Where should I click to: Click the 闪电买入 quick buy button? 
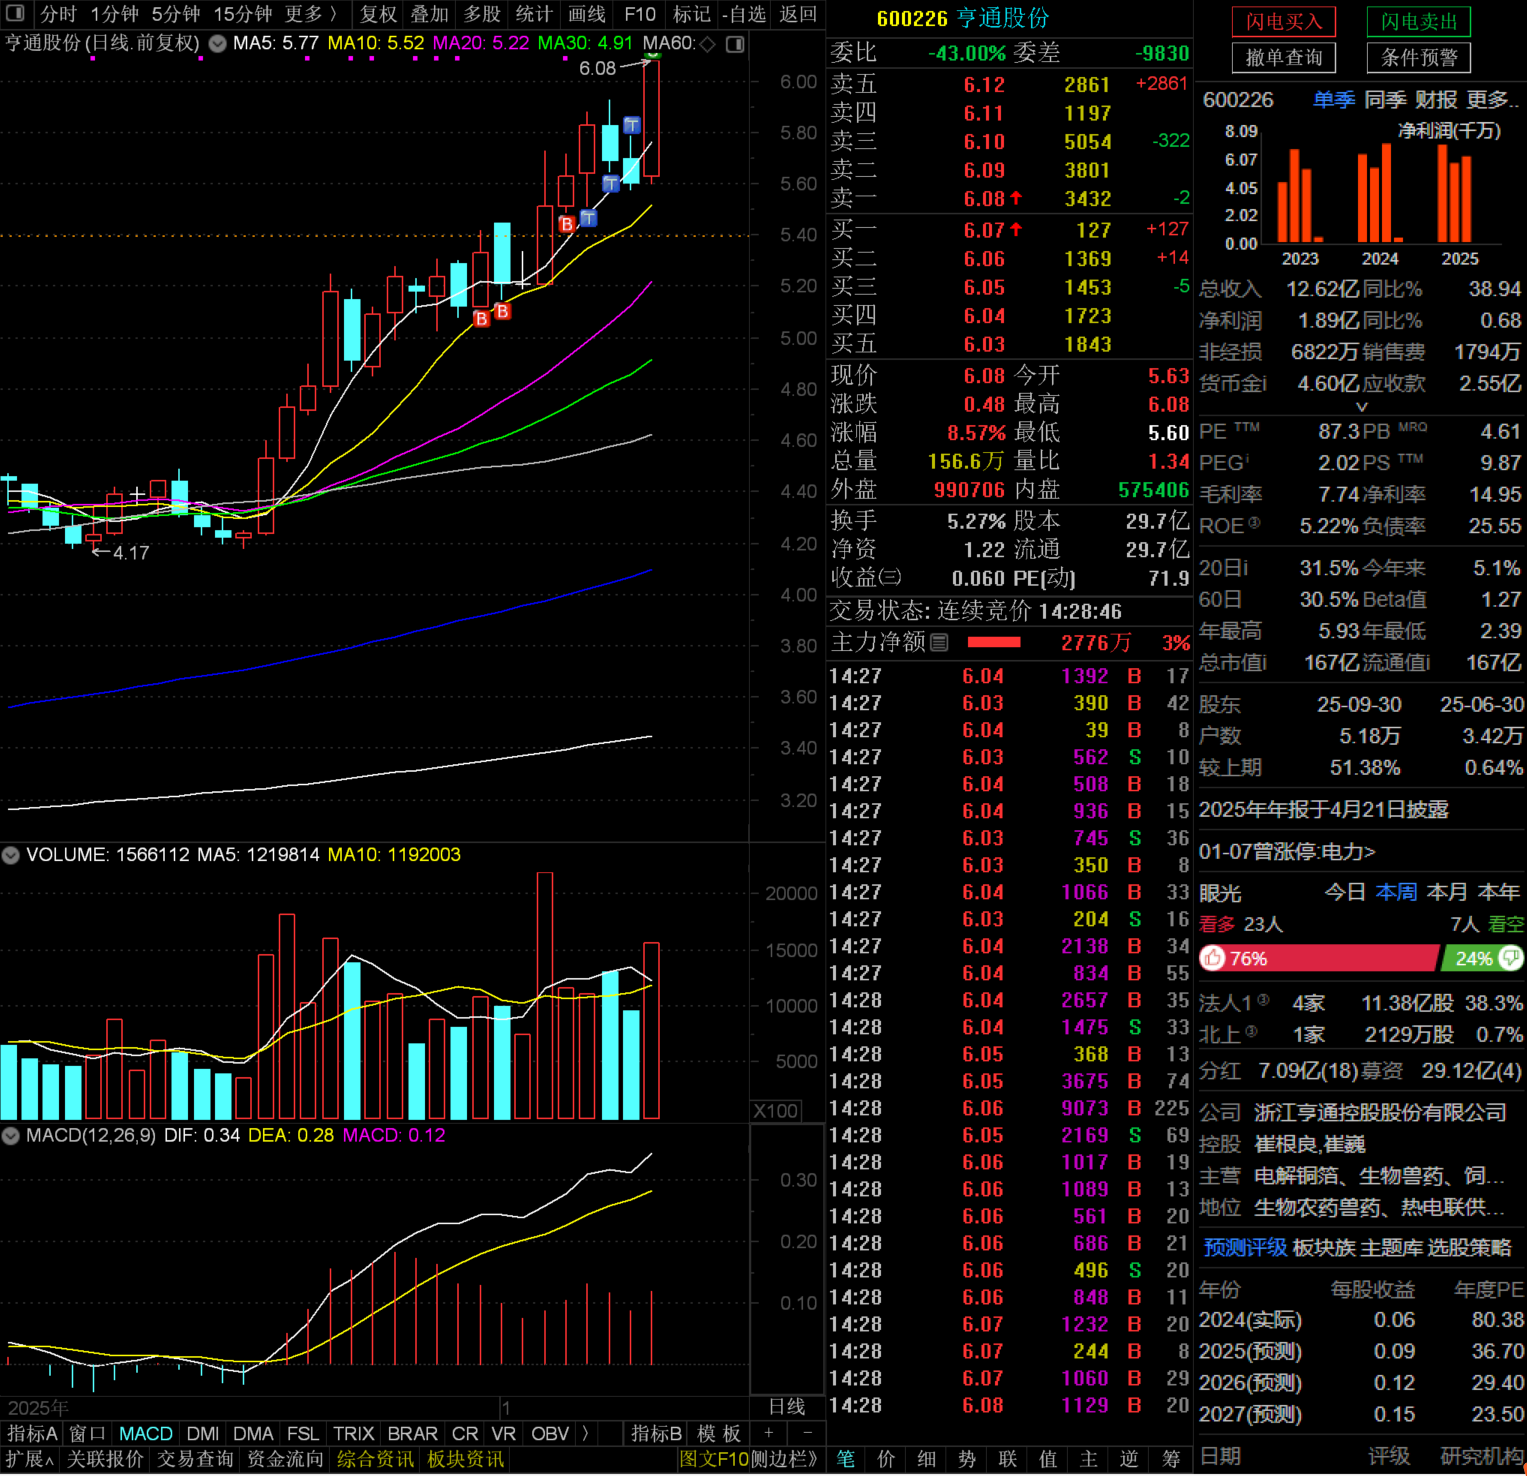coord(1284,21)
